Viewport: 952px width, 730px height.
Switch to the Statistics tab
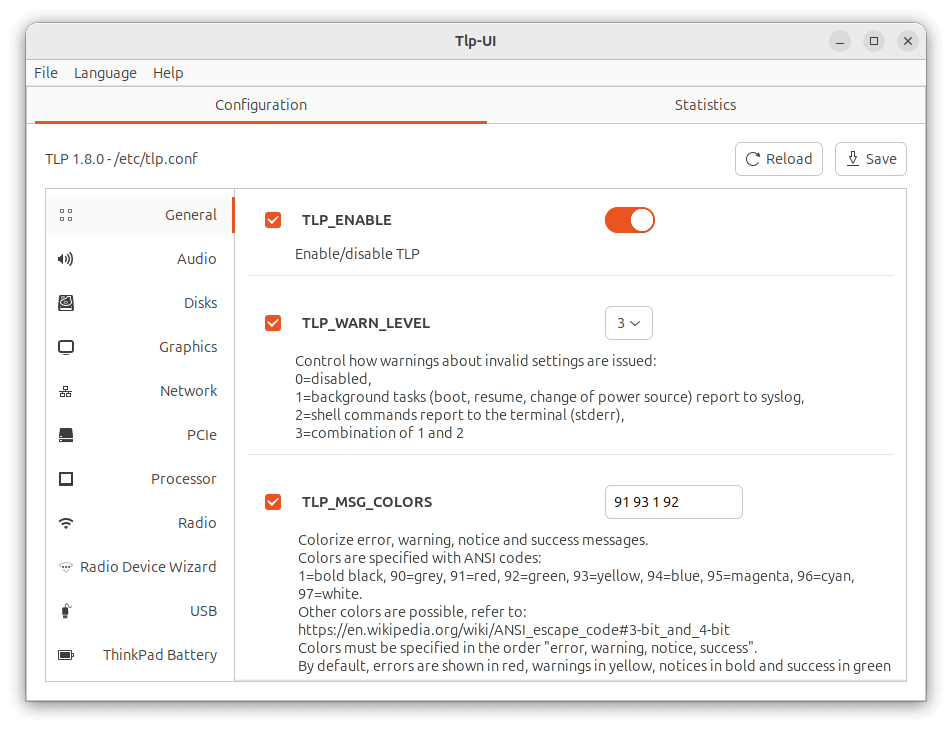pyautogui.click(x=705, y=104)
